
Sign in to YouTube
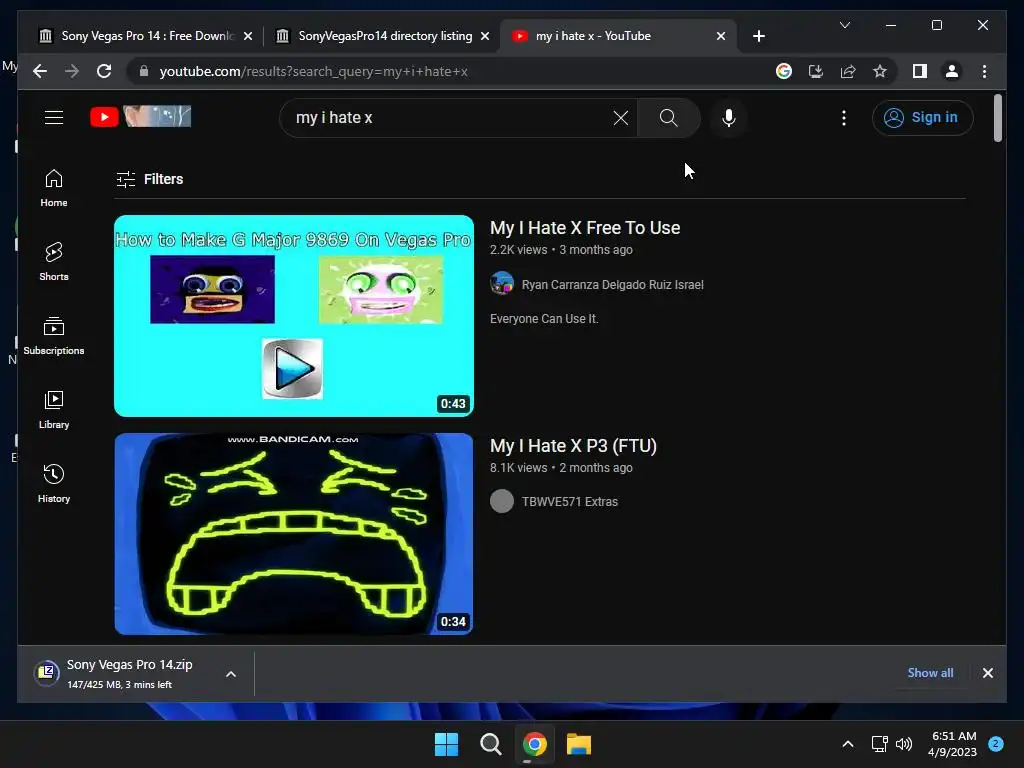pos(922,118)
